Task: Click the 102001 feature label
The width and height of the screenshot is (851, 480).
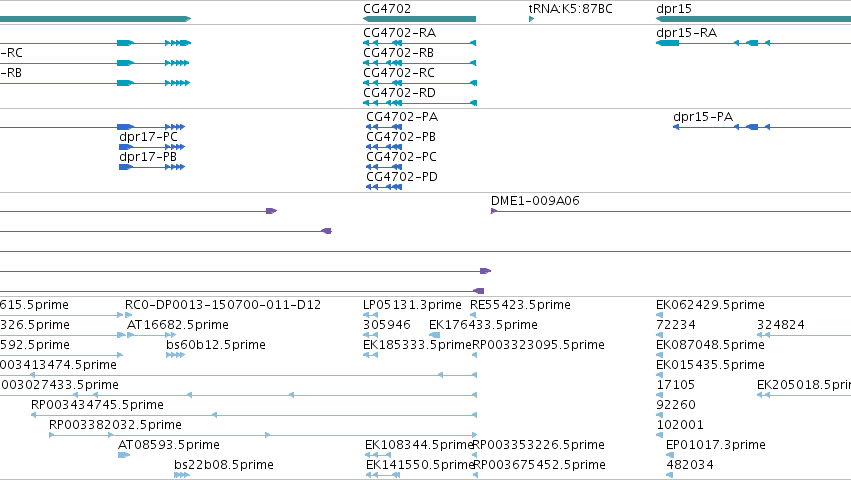Action: [x=680, y=425]
